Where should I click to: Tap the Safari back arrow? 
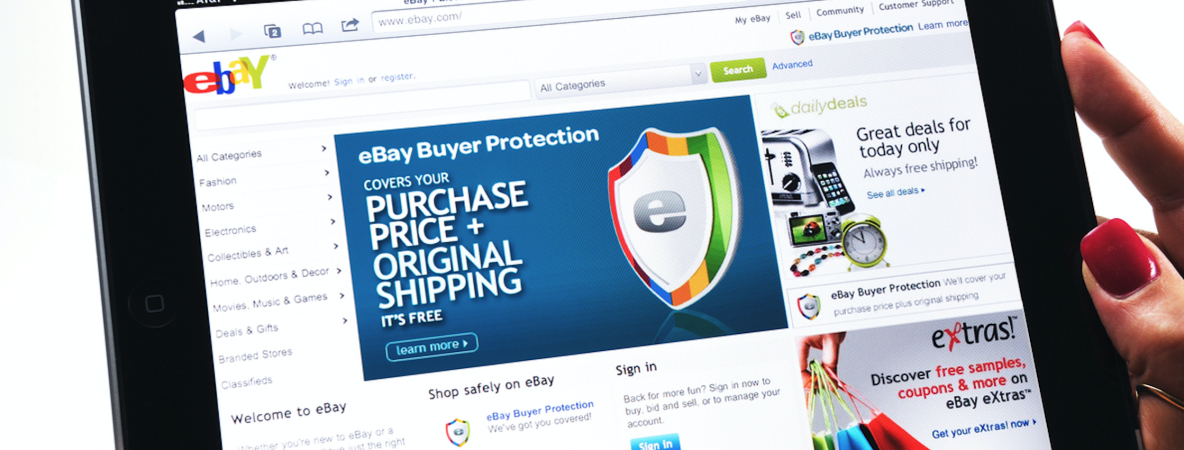(199, 35)
